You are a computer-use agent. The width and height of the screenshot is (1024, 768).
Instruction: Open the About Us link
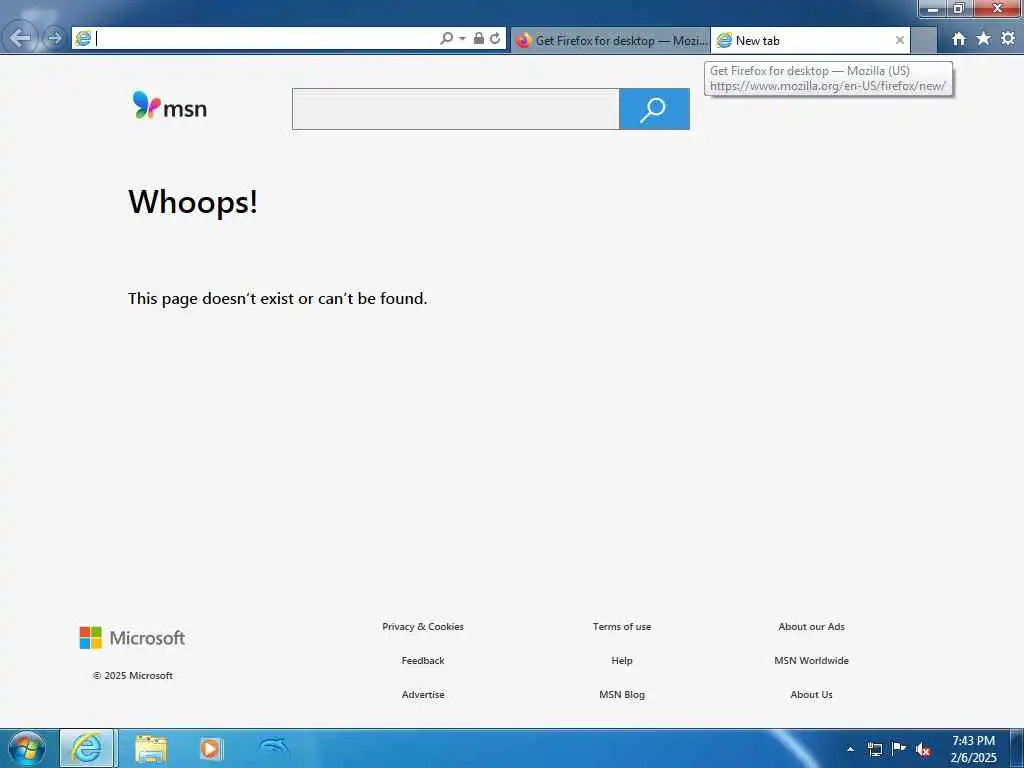pos(811,694)
